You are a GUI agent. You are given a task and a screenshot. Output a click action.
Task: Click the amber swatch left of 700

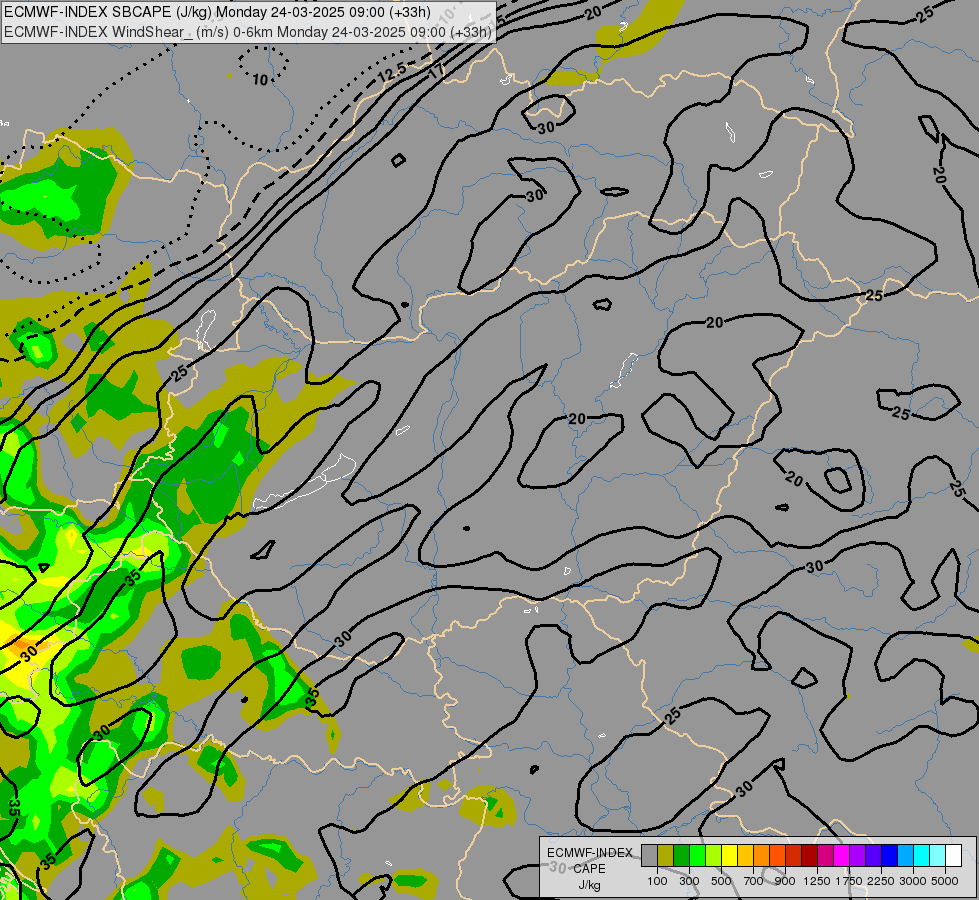point(745,855)
